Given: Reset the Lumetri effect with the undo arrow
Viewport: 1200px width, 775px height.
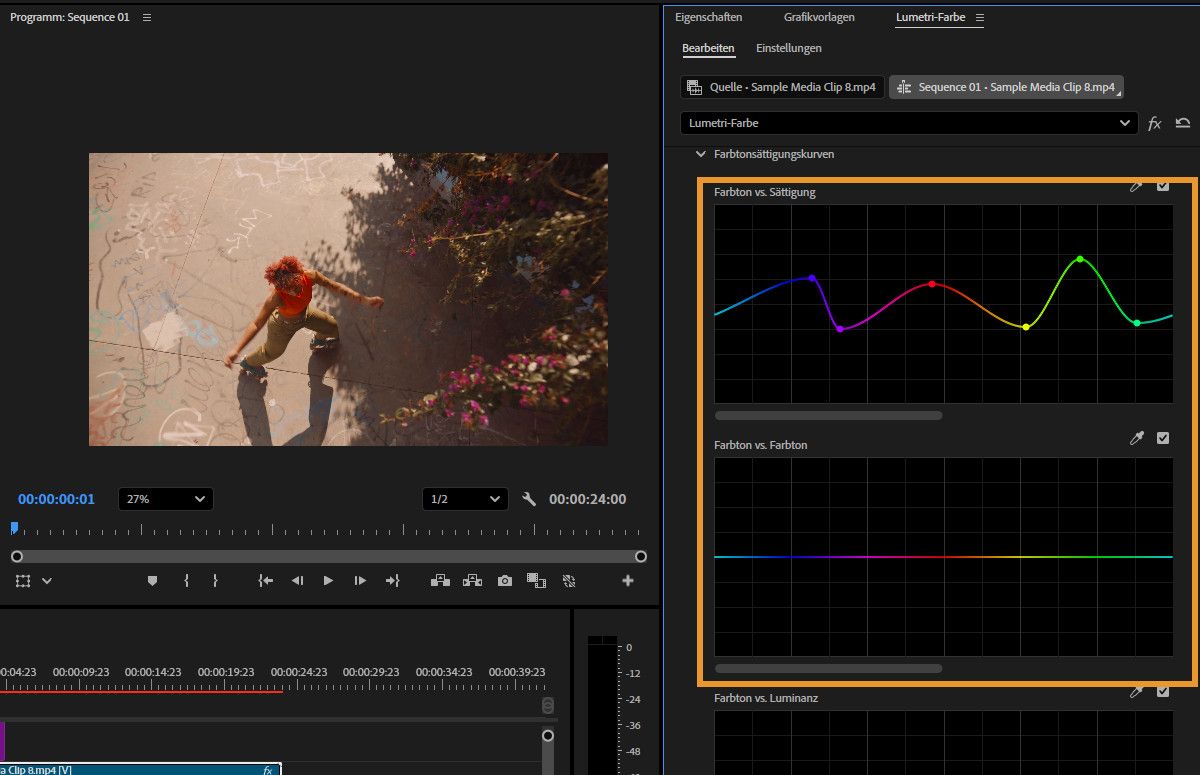Looking at the screenshot, I should click(1183, 123).
